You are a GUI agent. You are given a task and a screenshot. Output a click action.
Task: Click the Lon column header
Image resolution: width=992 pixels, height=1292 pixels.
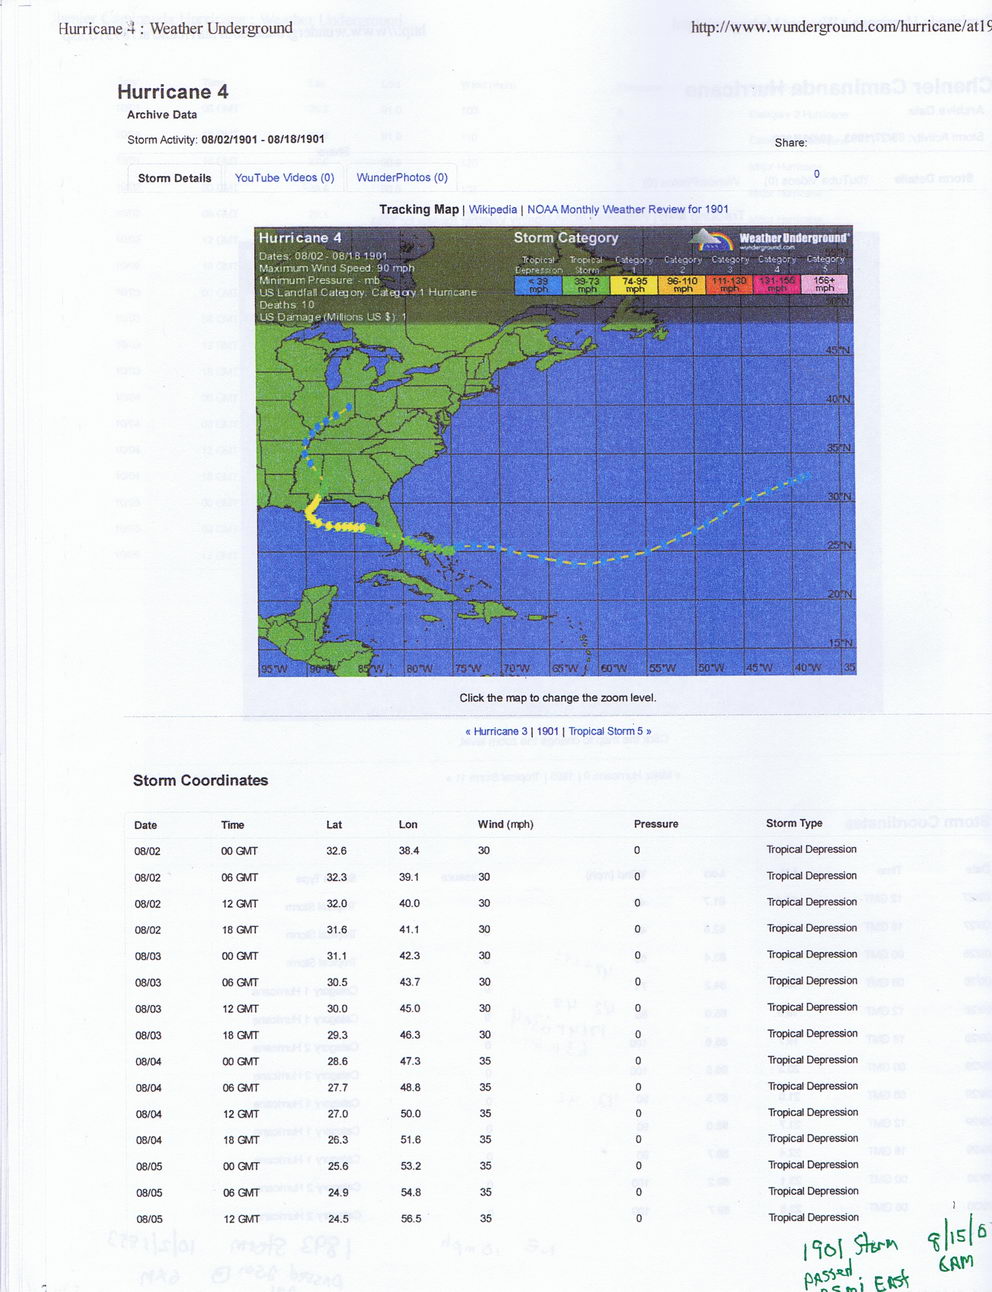[x=408, y=825]
